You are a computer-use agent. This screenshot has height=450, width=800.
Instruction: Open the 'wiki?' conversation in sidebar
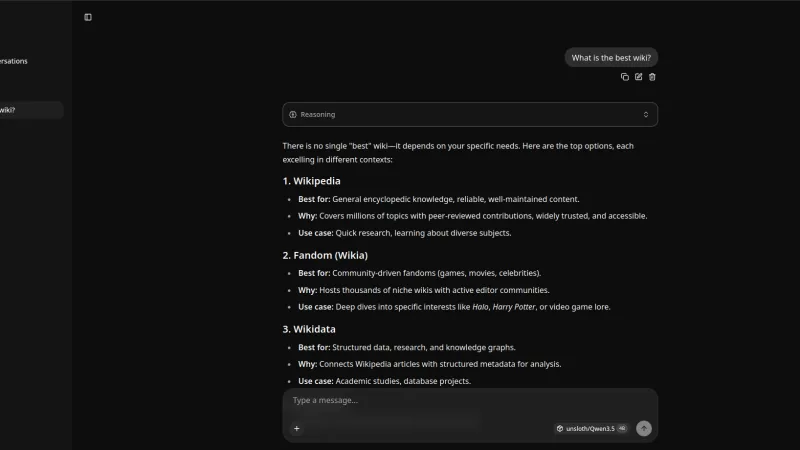31,110
